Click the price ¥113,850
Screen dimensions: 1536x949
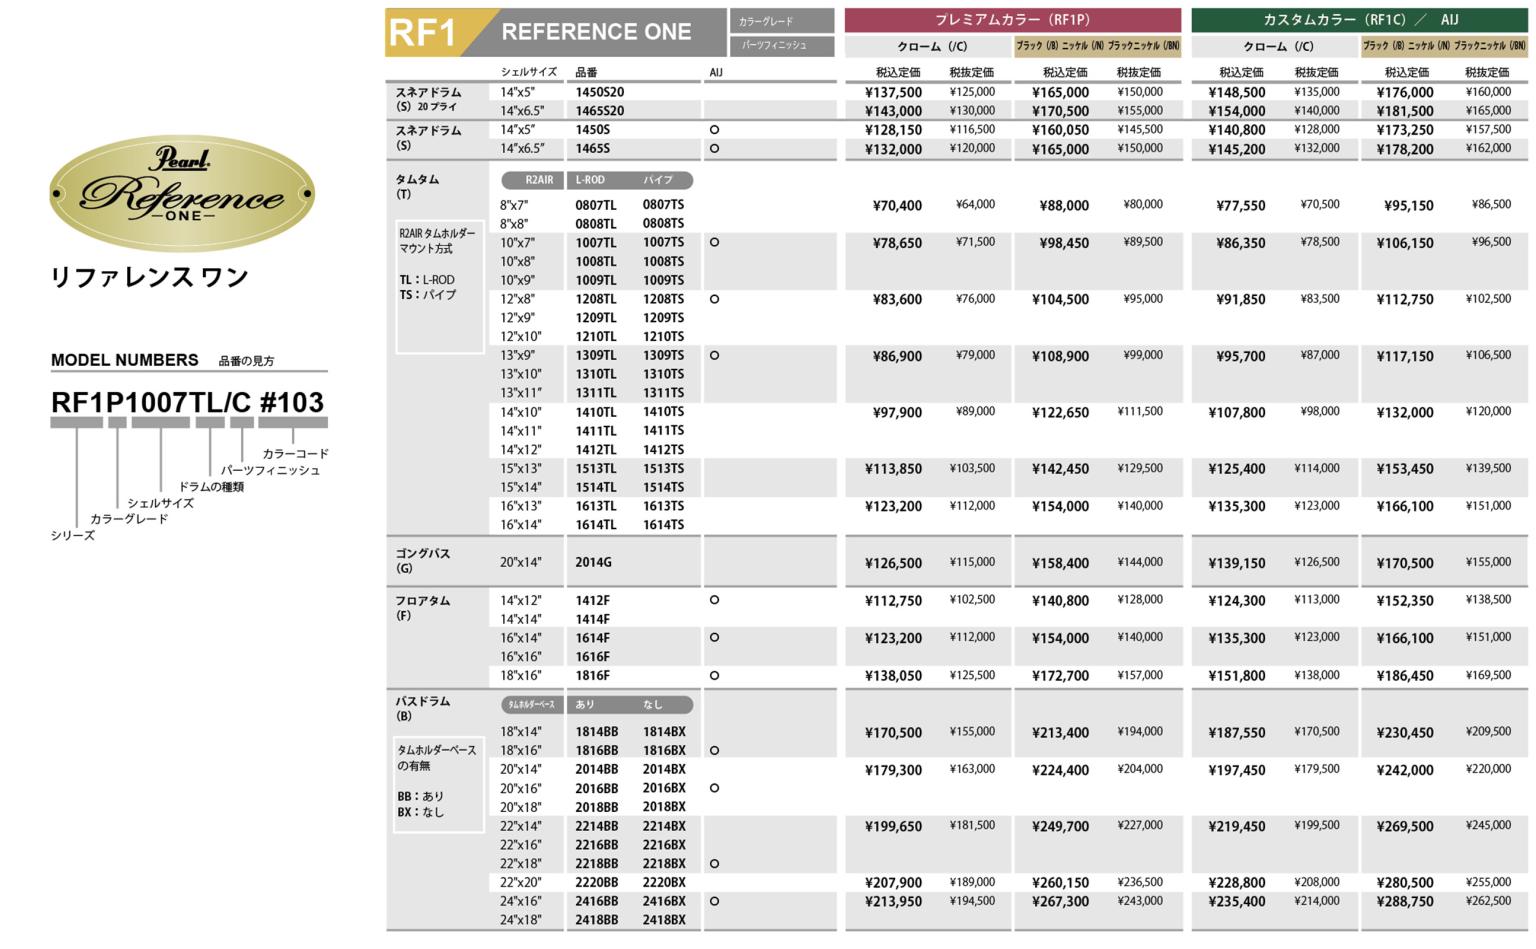point(893,469)
